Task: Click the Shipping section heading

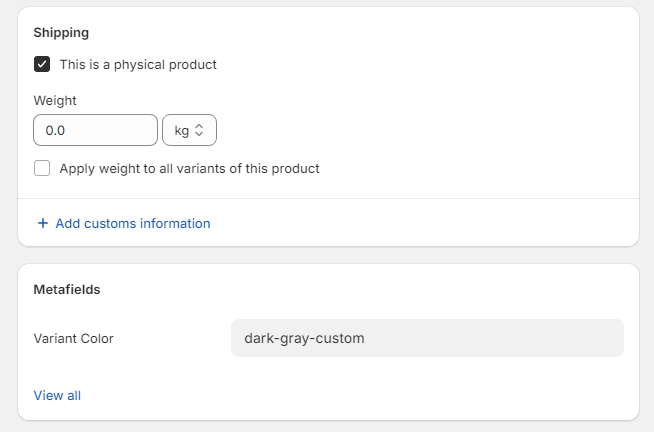Action: (61, 32)
